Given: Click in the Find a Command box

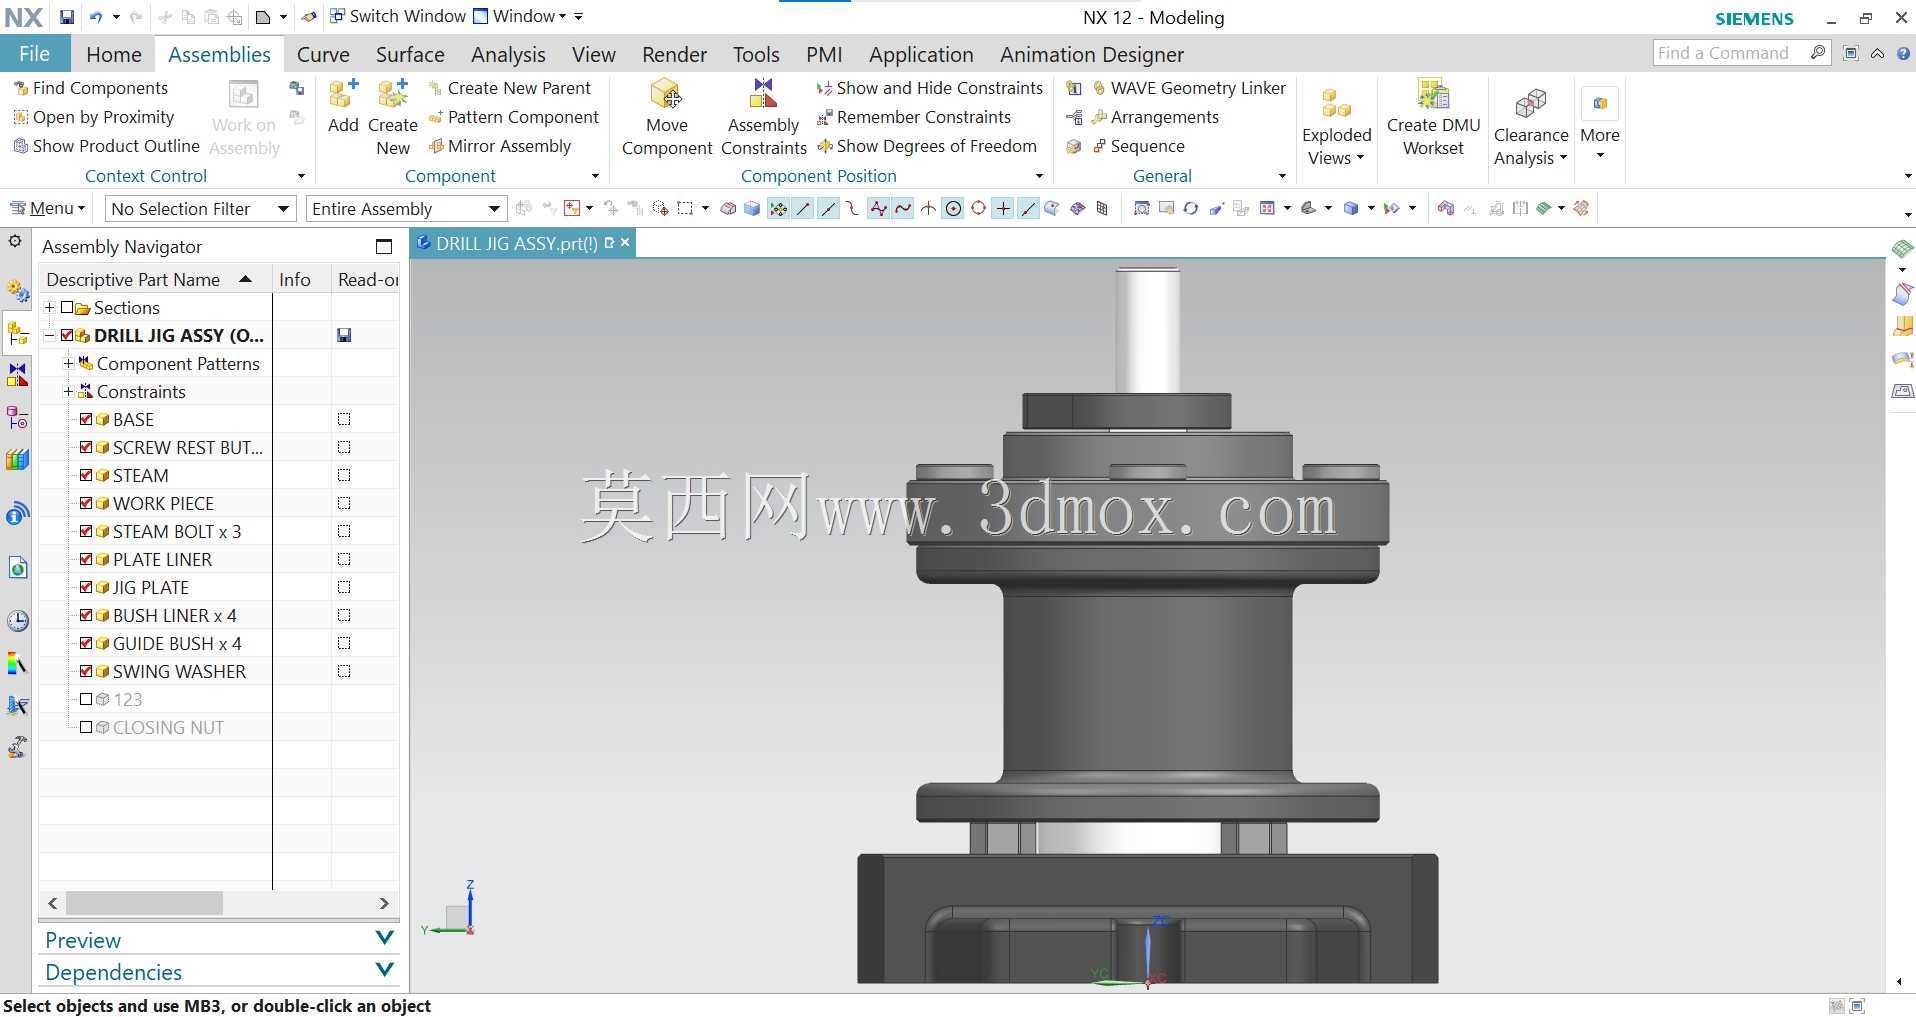Looking at the screenshot, I should pos(1730,53).
